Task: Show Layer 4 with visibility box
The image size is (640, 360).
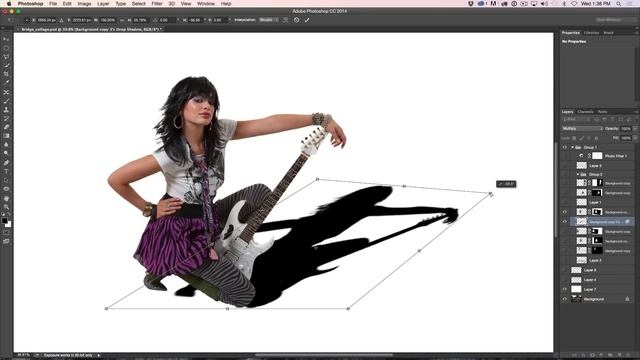Action: 565,280
